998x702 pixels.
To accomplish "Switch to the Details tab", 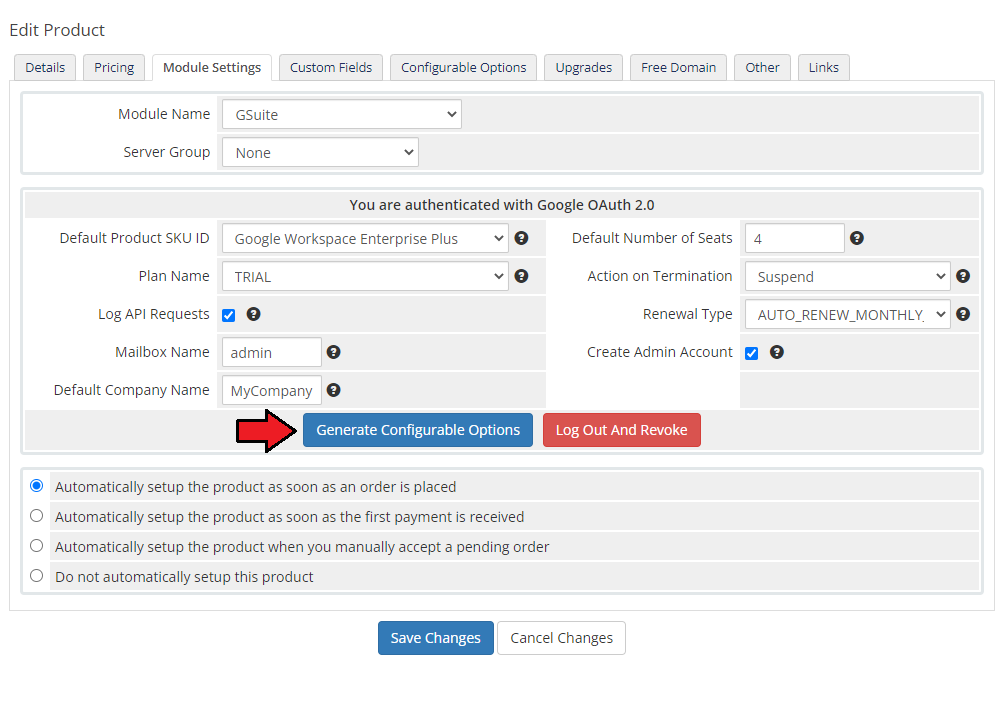I will coord(45,67).
